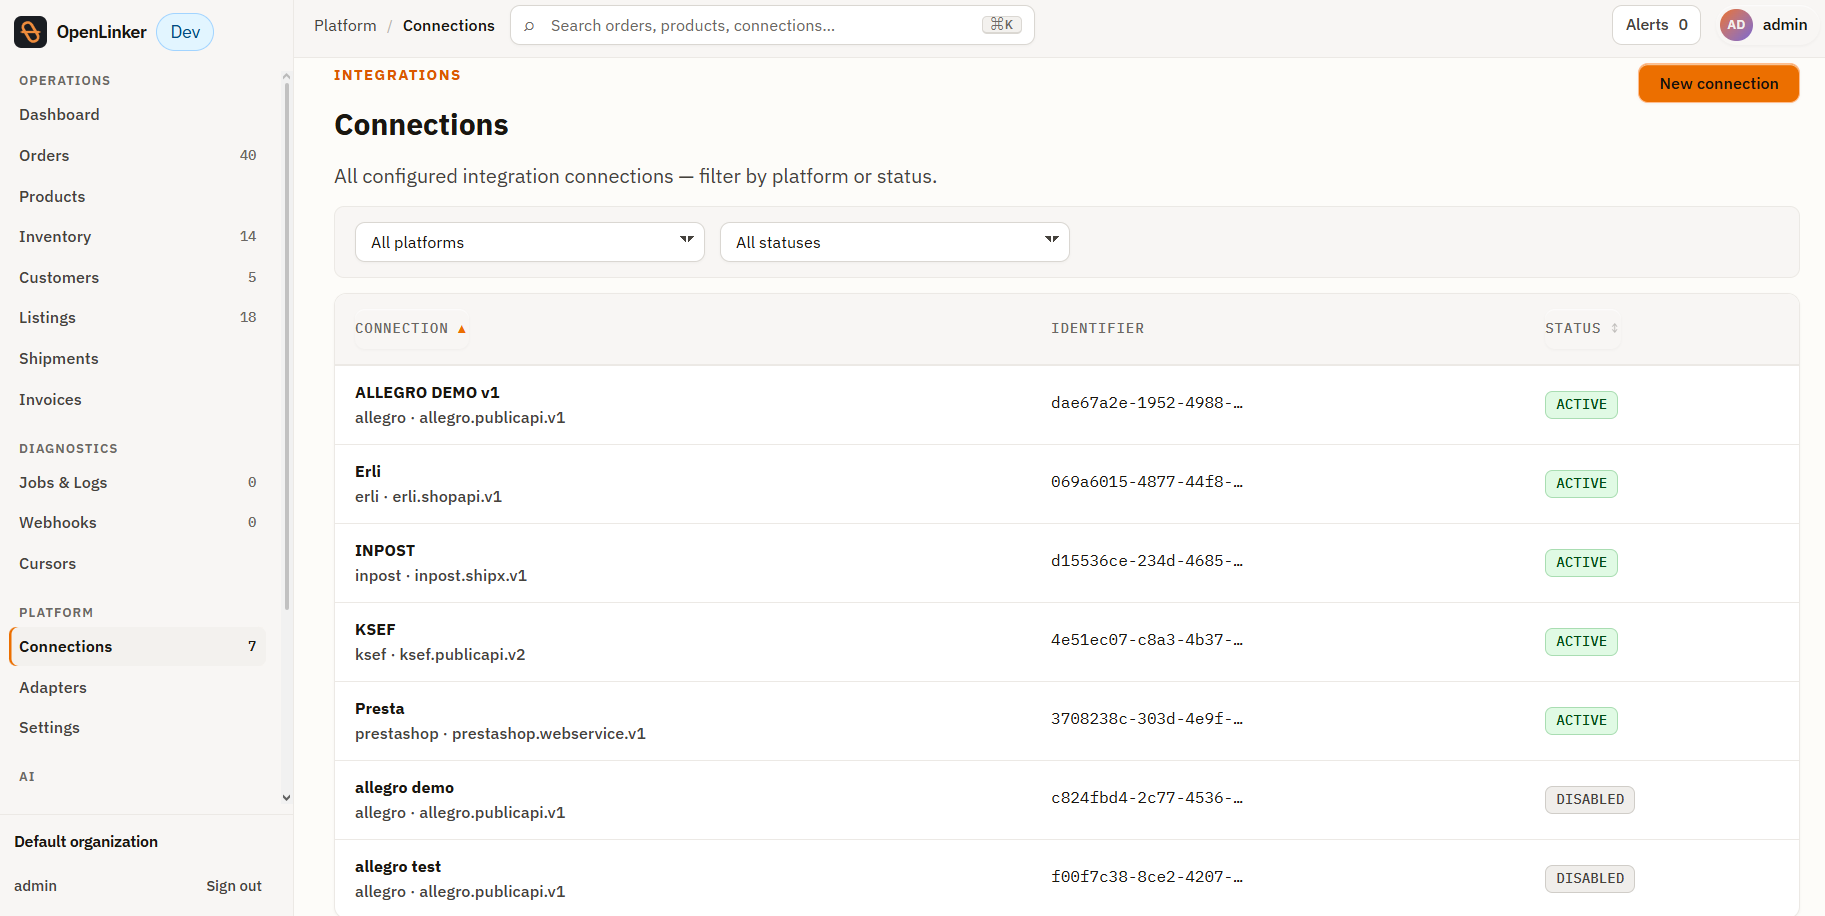Screen dimensions: 1825x916
Task: Click the search magnifier icon
Action: pyautogui.click(x=529, y=26)
